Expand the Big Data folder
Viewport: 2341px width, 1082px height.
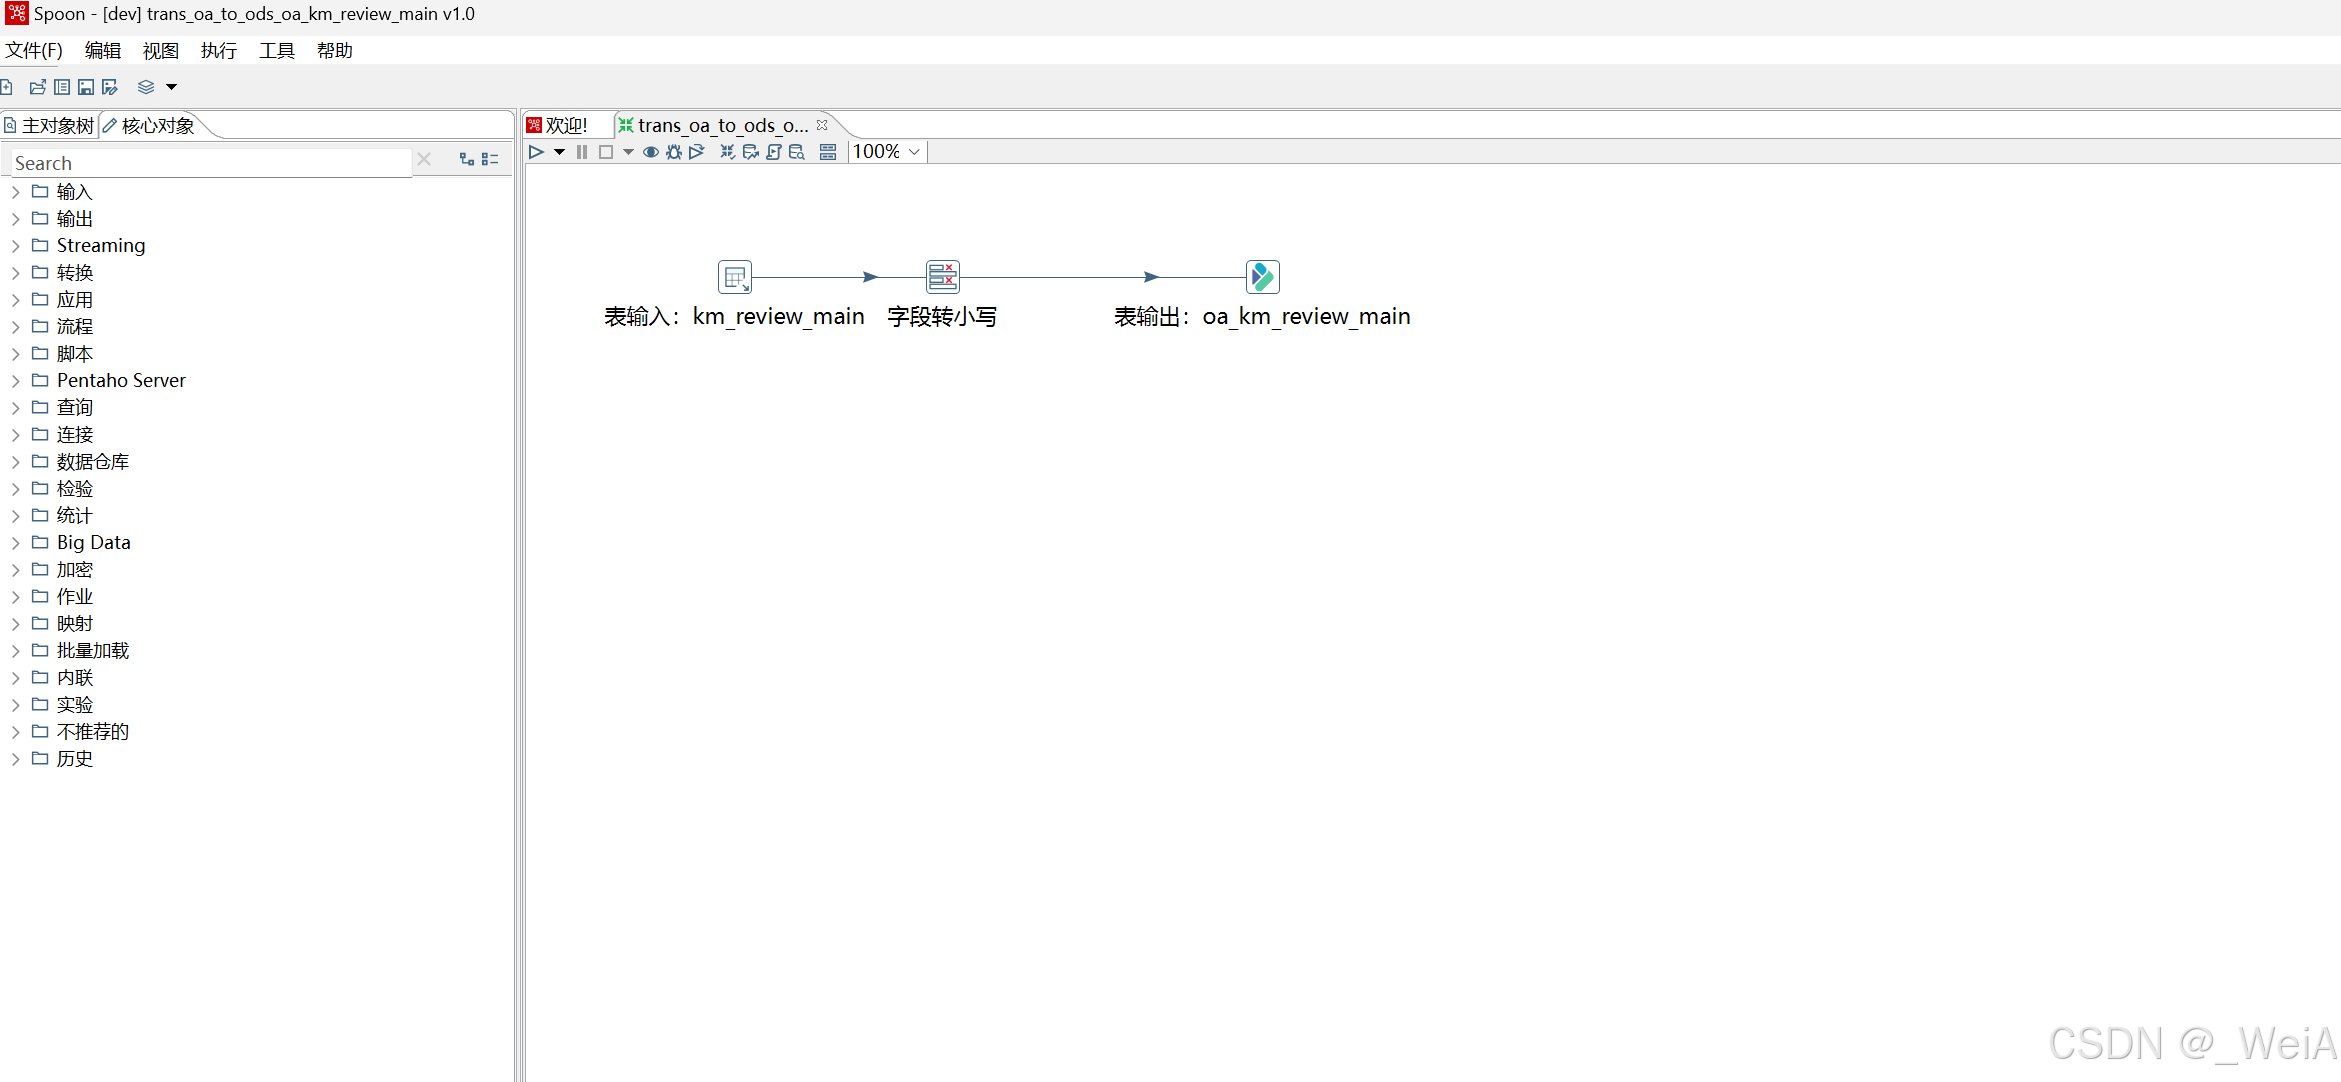14,542
